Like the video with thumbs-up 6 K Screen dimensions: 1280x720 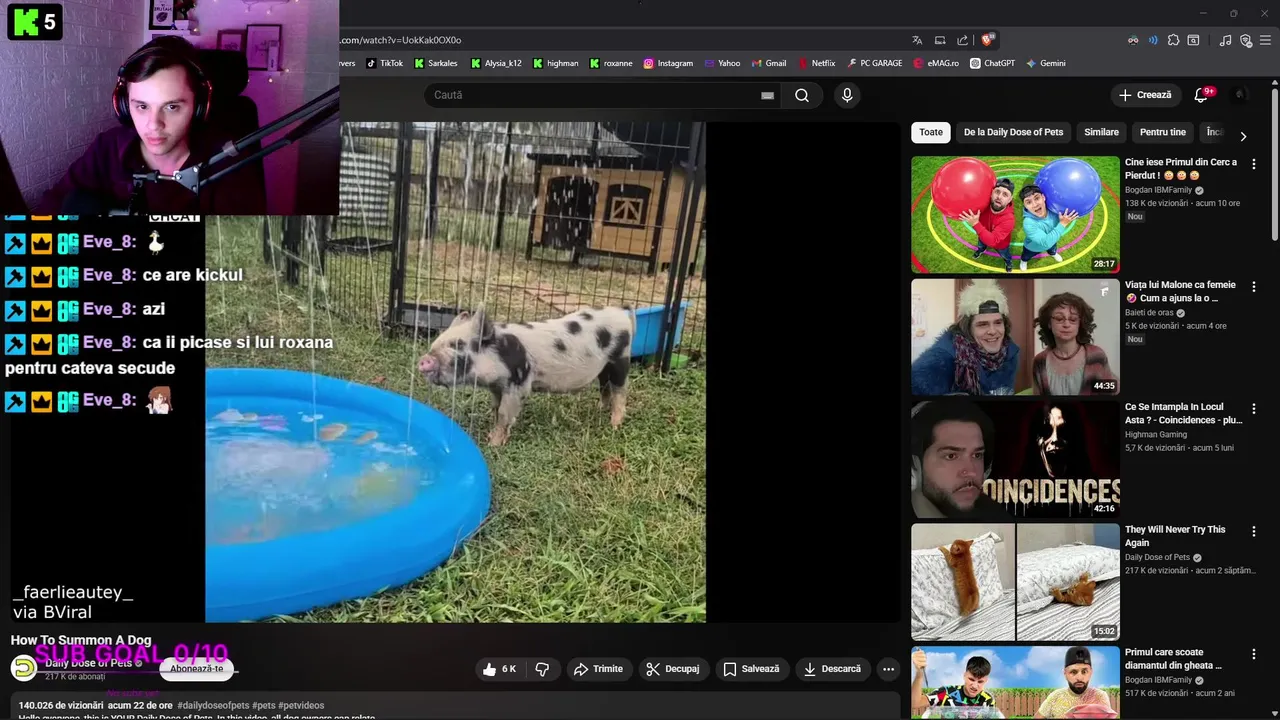(499, 669)
